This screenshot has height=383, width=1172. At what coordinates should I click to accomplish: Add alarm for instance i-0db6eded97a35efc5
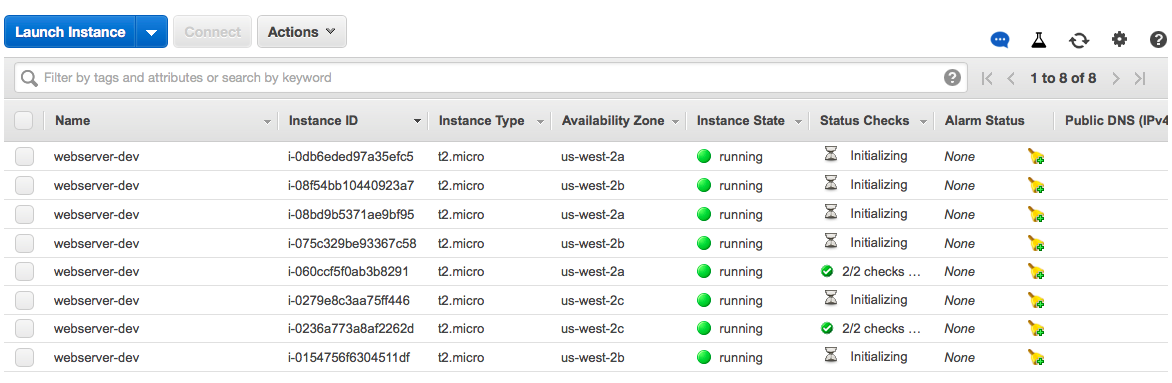pyautogui.click(x=1035, y=156)
